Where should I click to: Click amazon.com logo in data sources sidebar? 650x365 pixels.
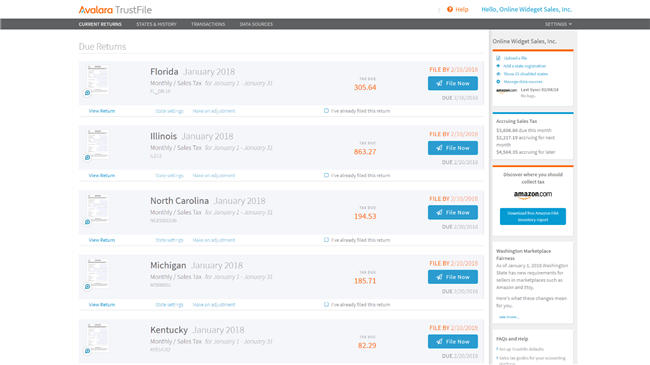(x=507, y=90)
